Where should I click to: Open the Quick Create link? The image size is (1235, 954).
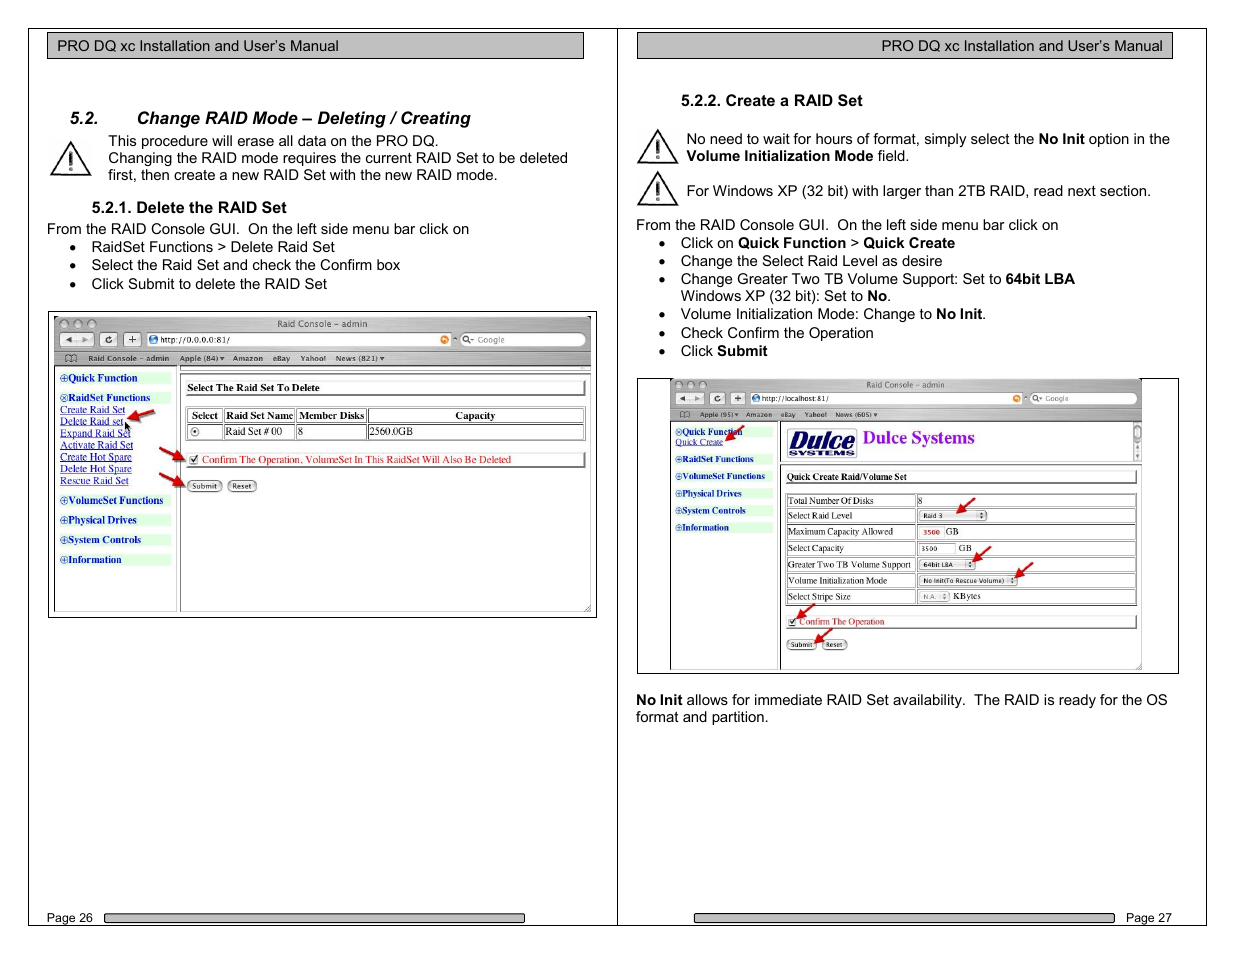click(x=699, y=443)
